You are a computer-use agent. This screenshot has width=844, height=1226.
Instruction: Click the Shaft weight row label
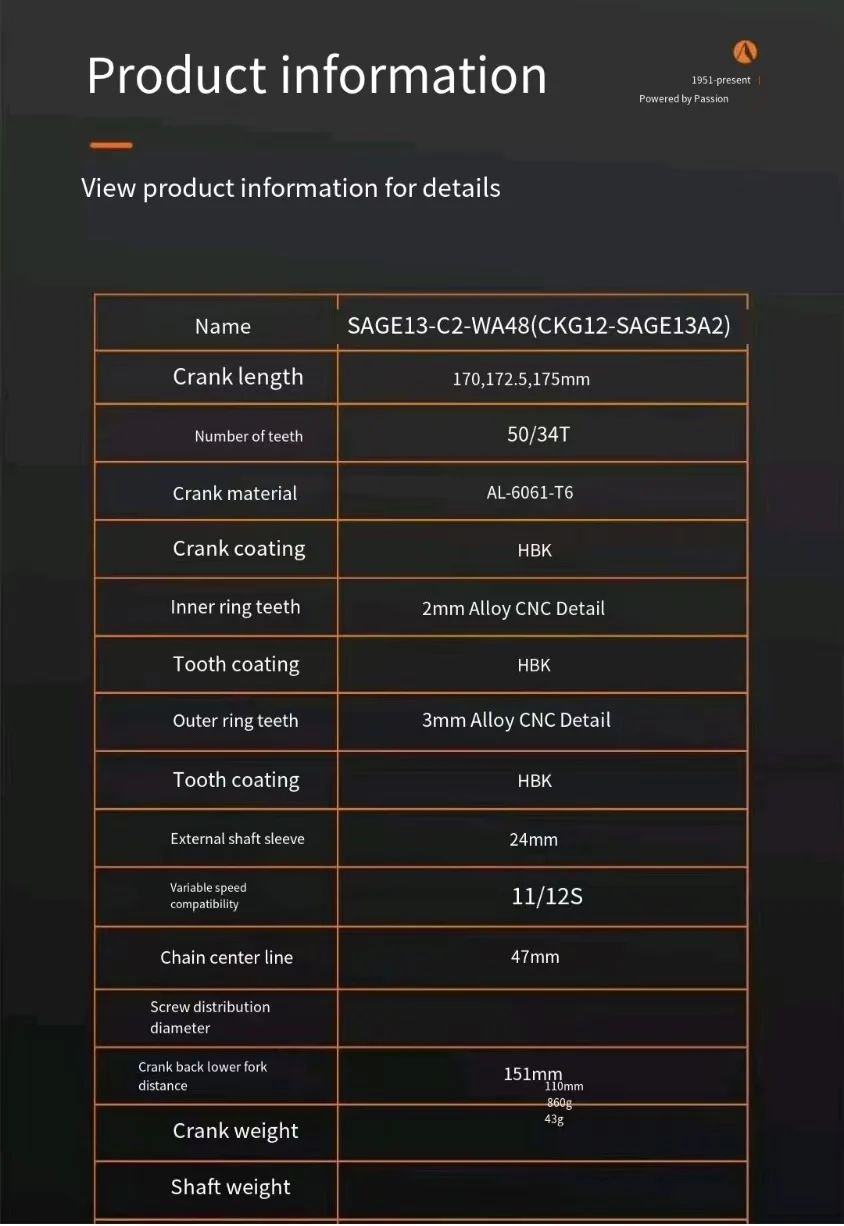(x=231, y=1187)
